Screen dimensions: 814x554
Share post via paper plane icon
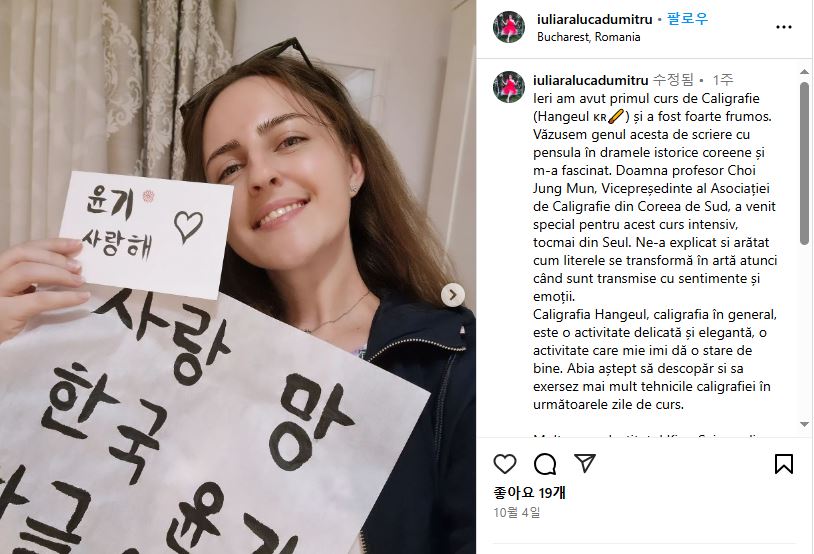click(585, 463)
